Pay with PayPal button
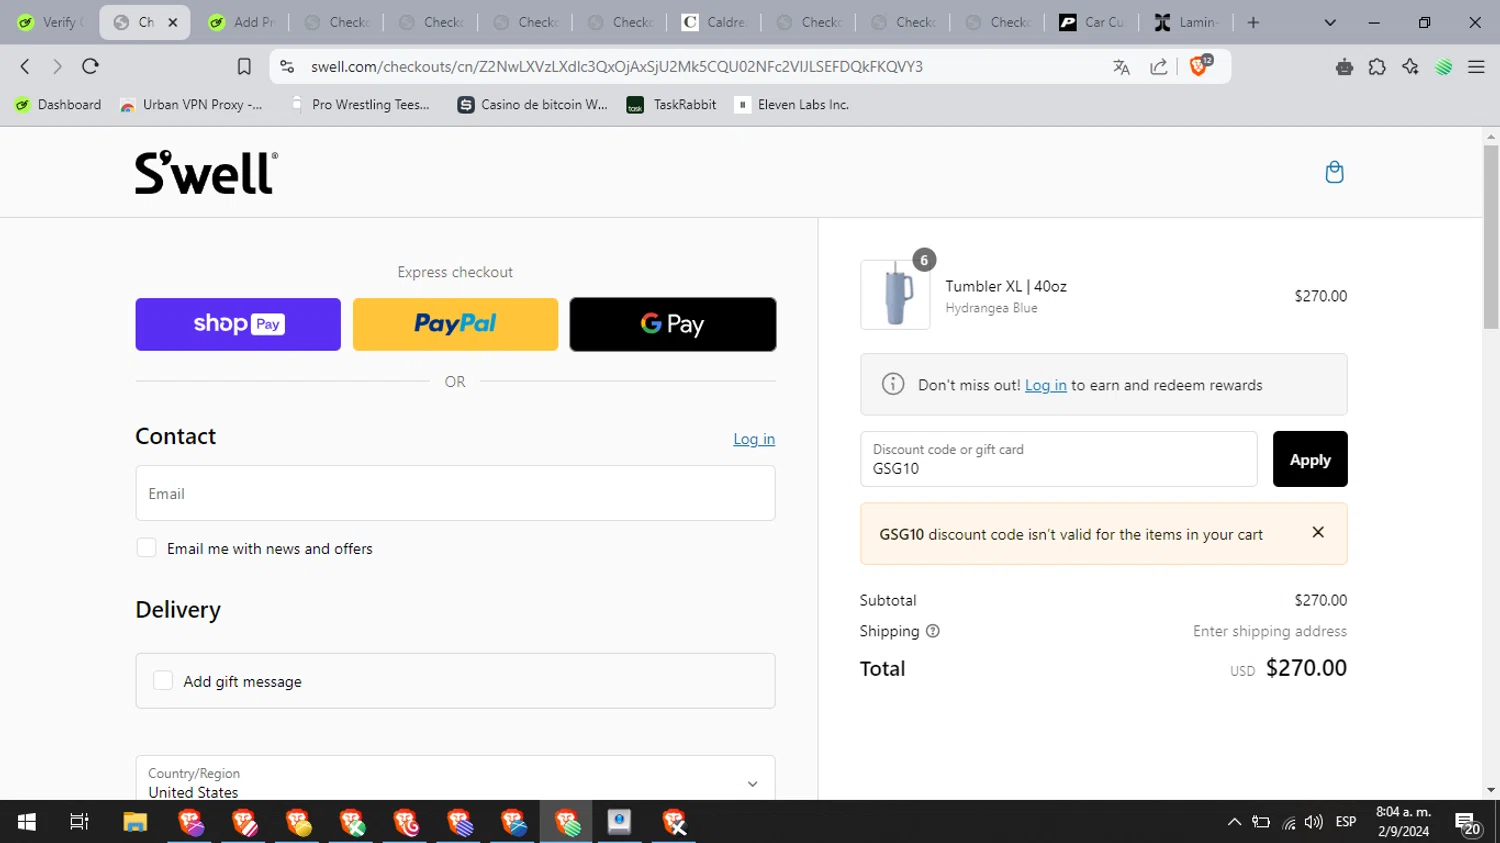1500x843 pixels. point(455,324)
